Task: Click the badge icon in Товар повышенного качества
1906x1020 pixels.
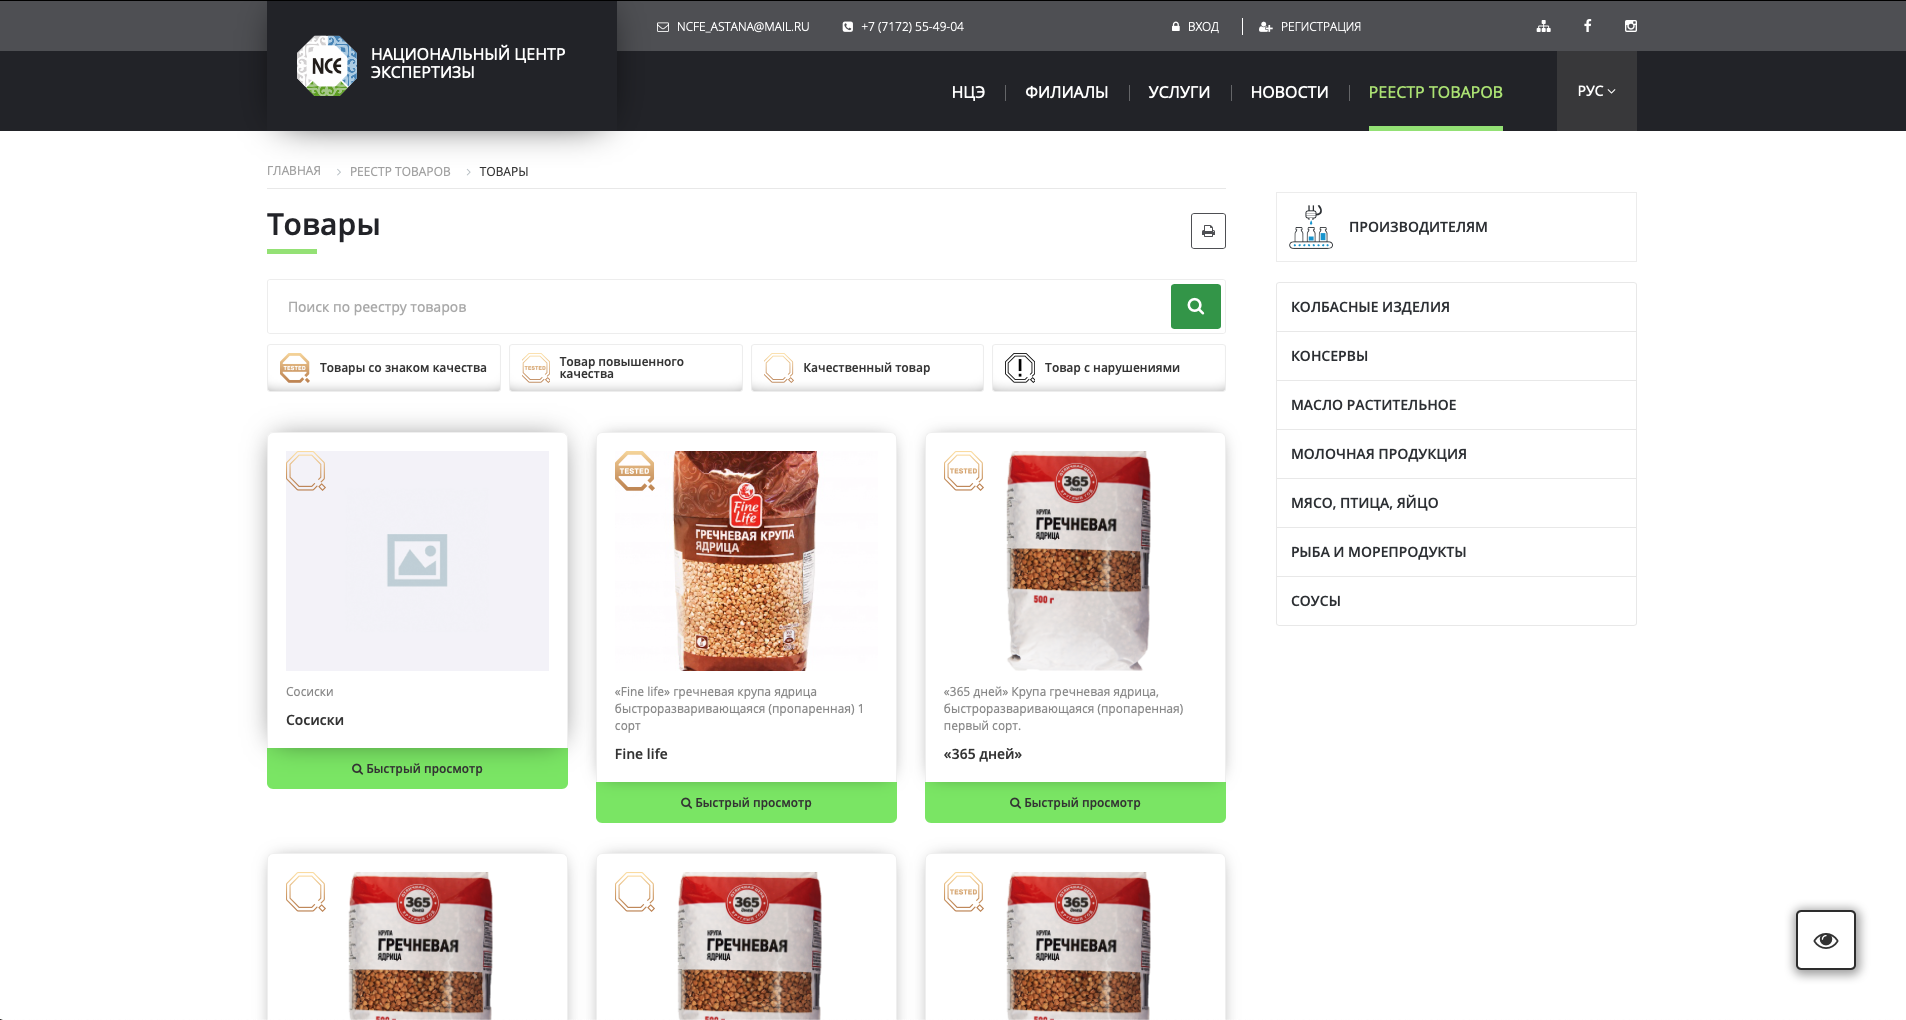Action: [x=536, y=368]
